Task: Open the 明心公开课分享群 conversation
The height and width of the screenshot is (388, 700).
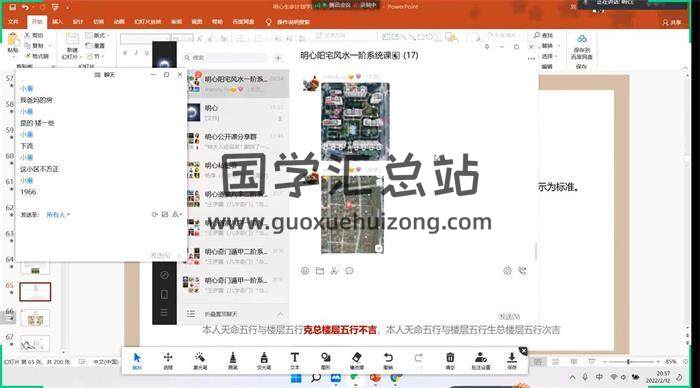Action: (x=236, y=141)
